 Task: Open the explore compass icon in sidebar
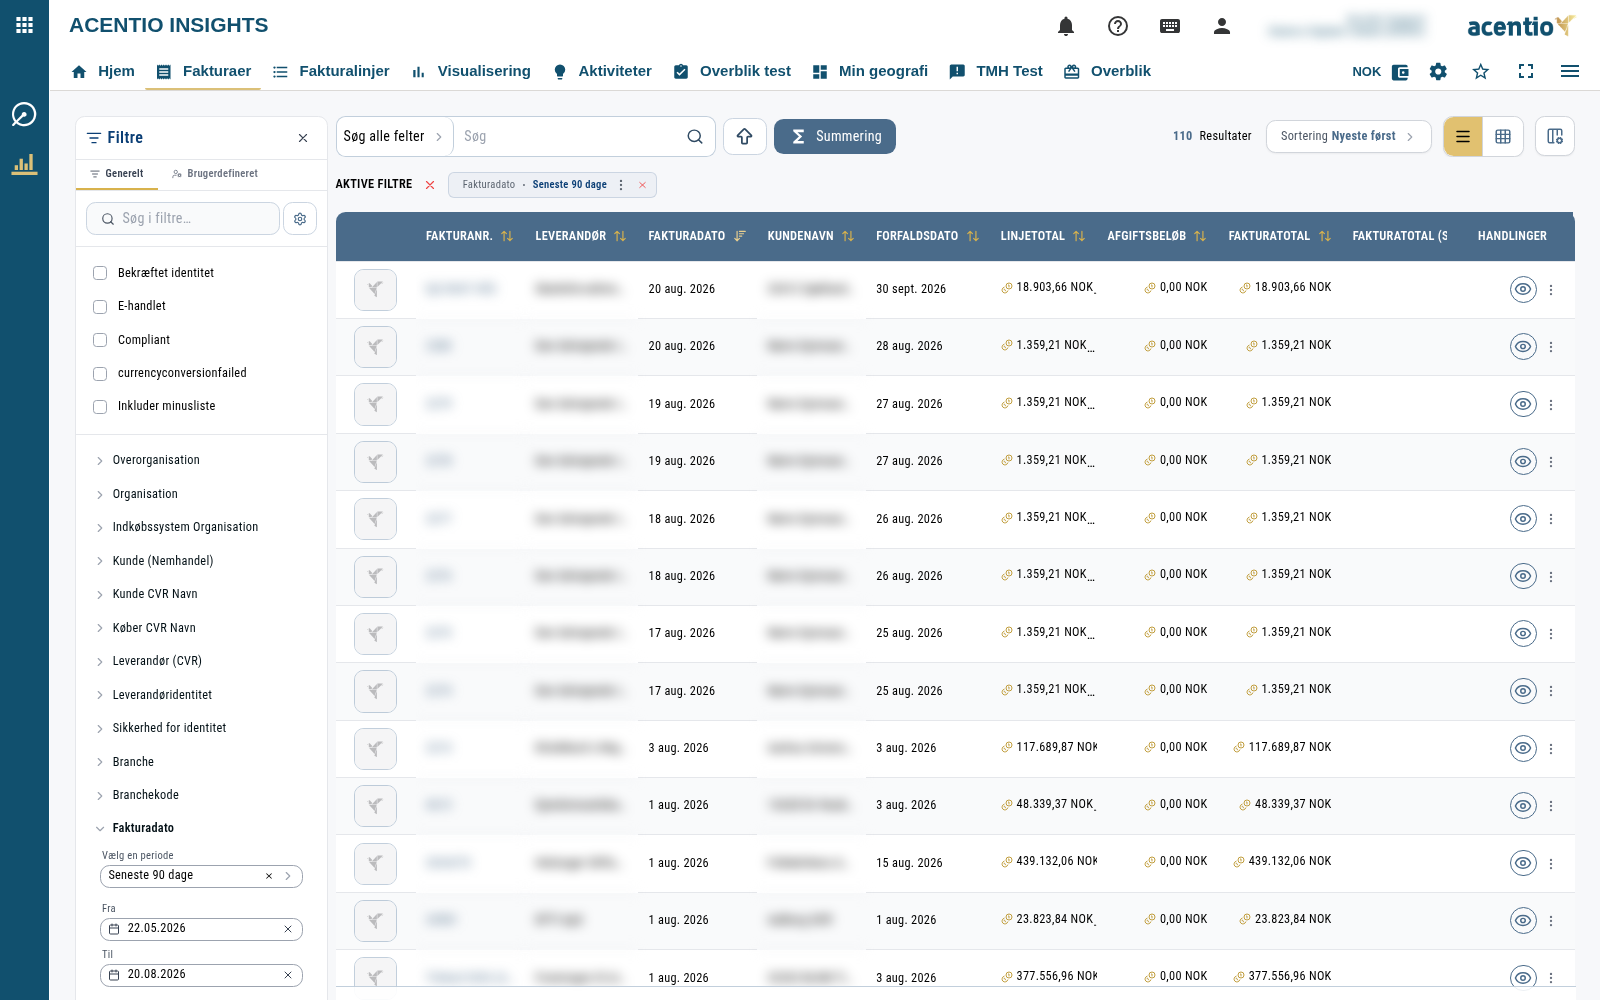pos(24,115)
